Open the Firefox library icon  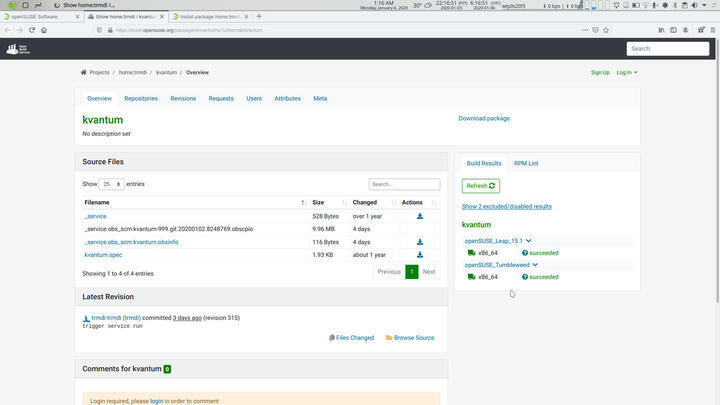click(x=661, y=30)
